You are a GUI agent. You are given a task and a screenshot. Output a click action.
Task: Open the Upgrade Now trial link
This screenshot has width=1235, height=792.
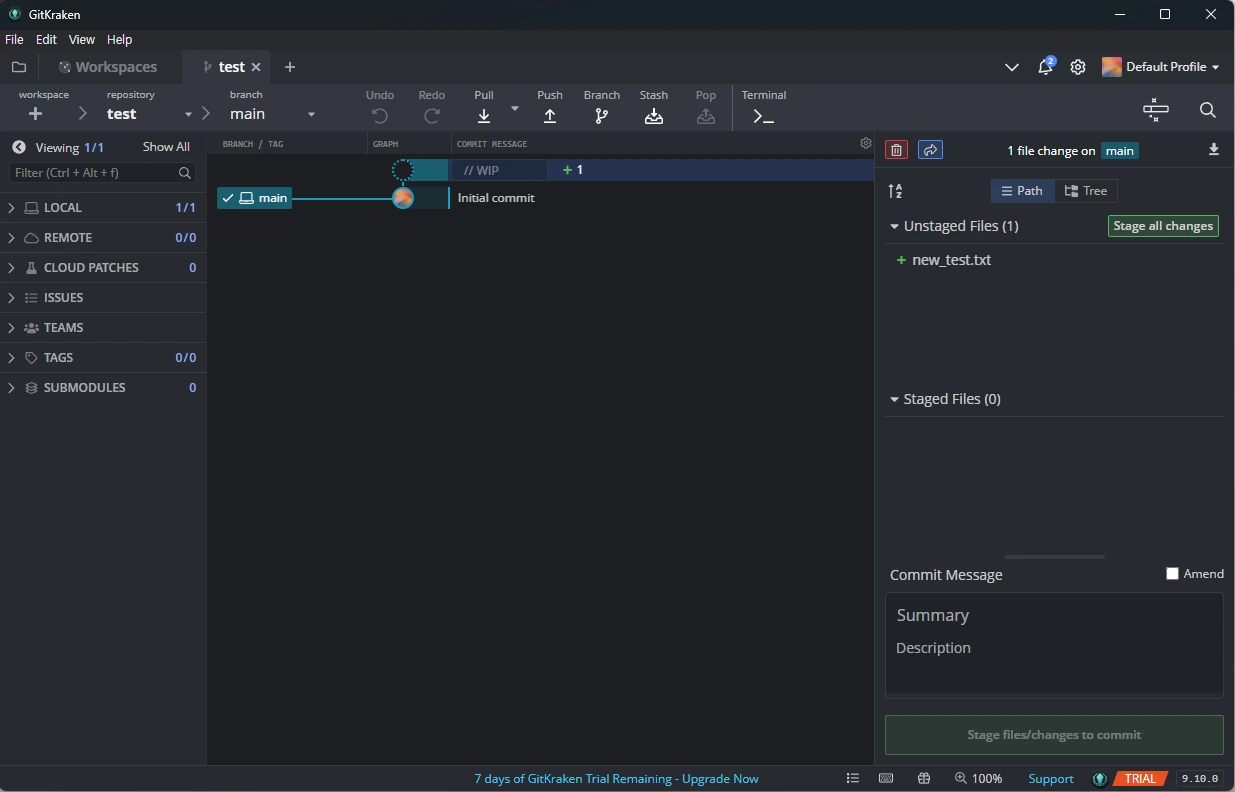(720, 779)
